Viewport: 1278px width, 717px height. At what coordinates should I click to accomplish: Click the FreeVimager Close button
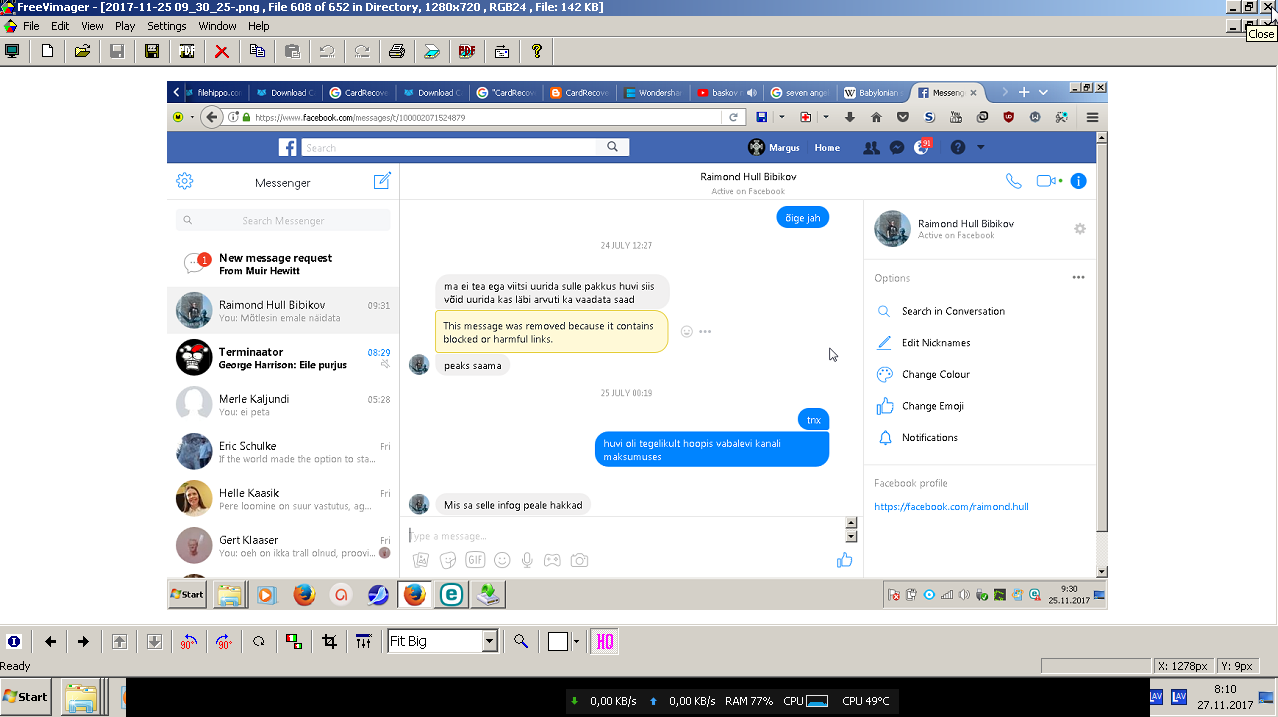1268,7
